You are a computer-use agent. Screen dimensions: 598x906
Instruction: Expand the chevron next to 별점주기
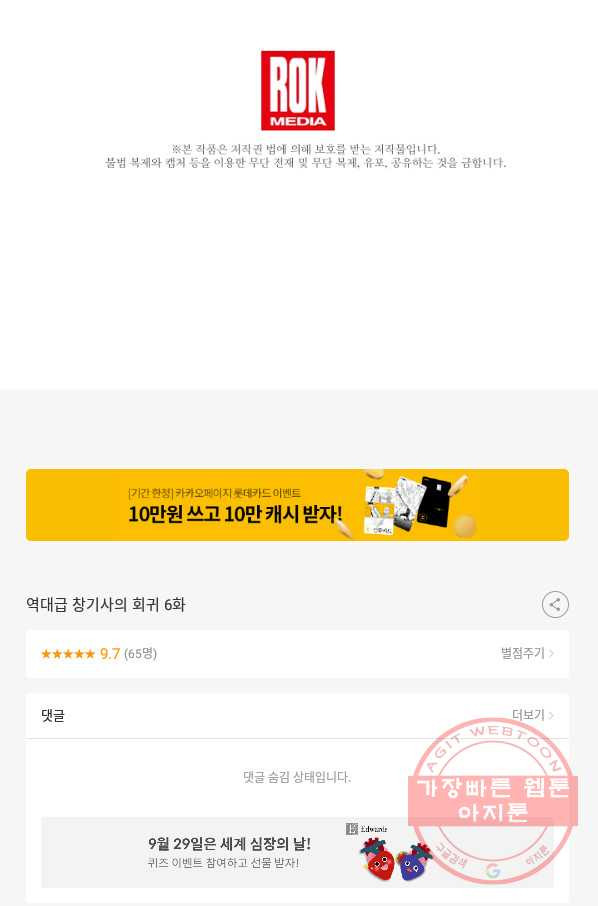point(552,653)
